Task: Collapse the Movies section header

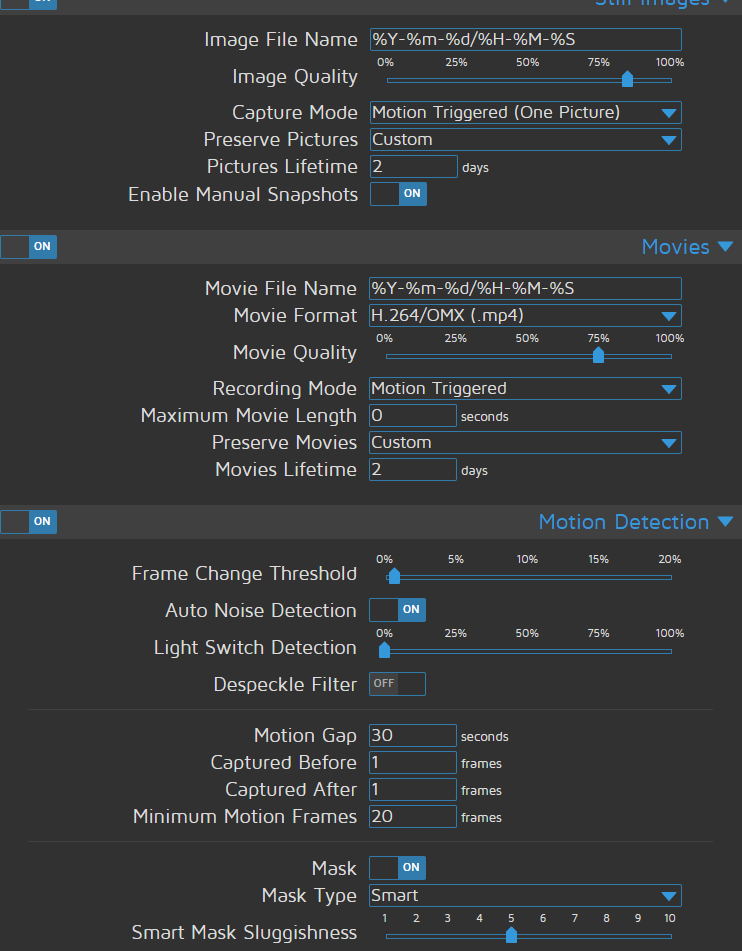Action: (687, 246)
